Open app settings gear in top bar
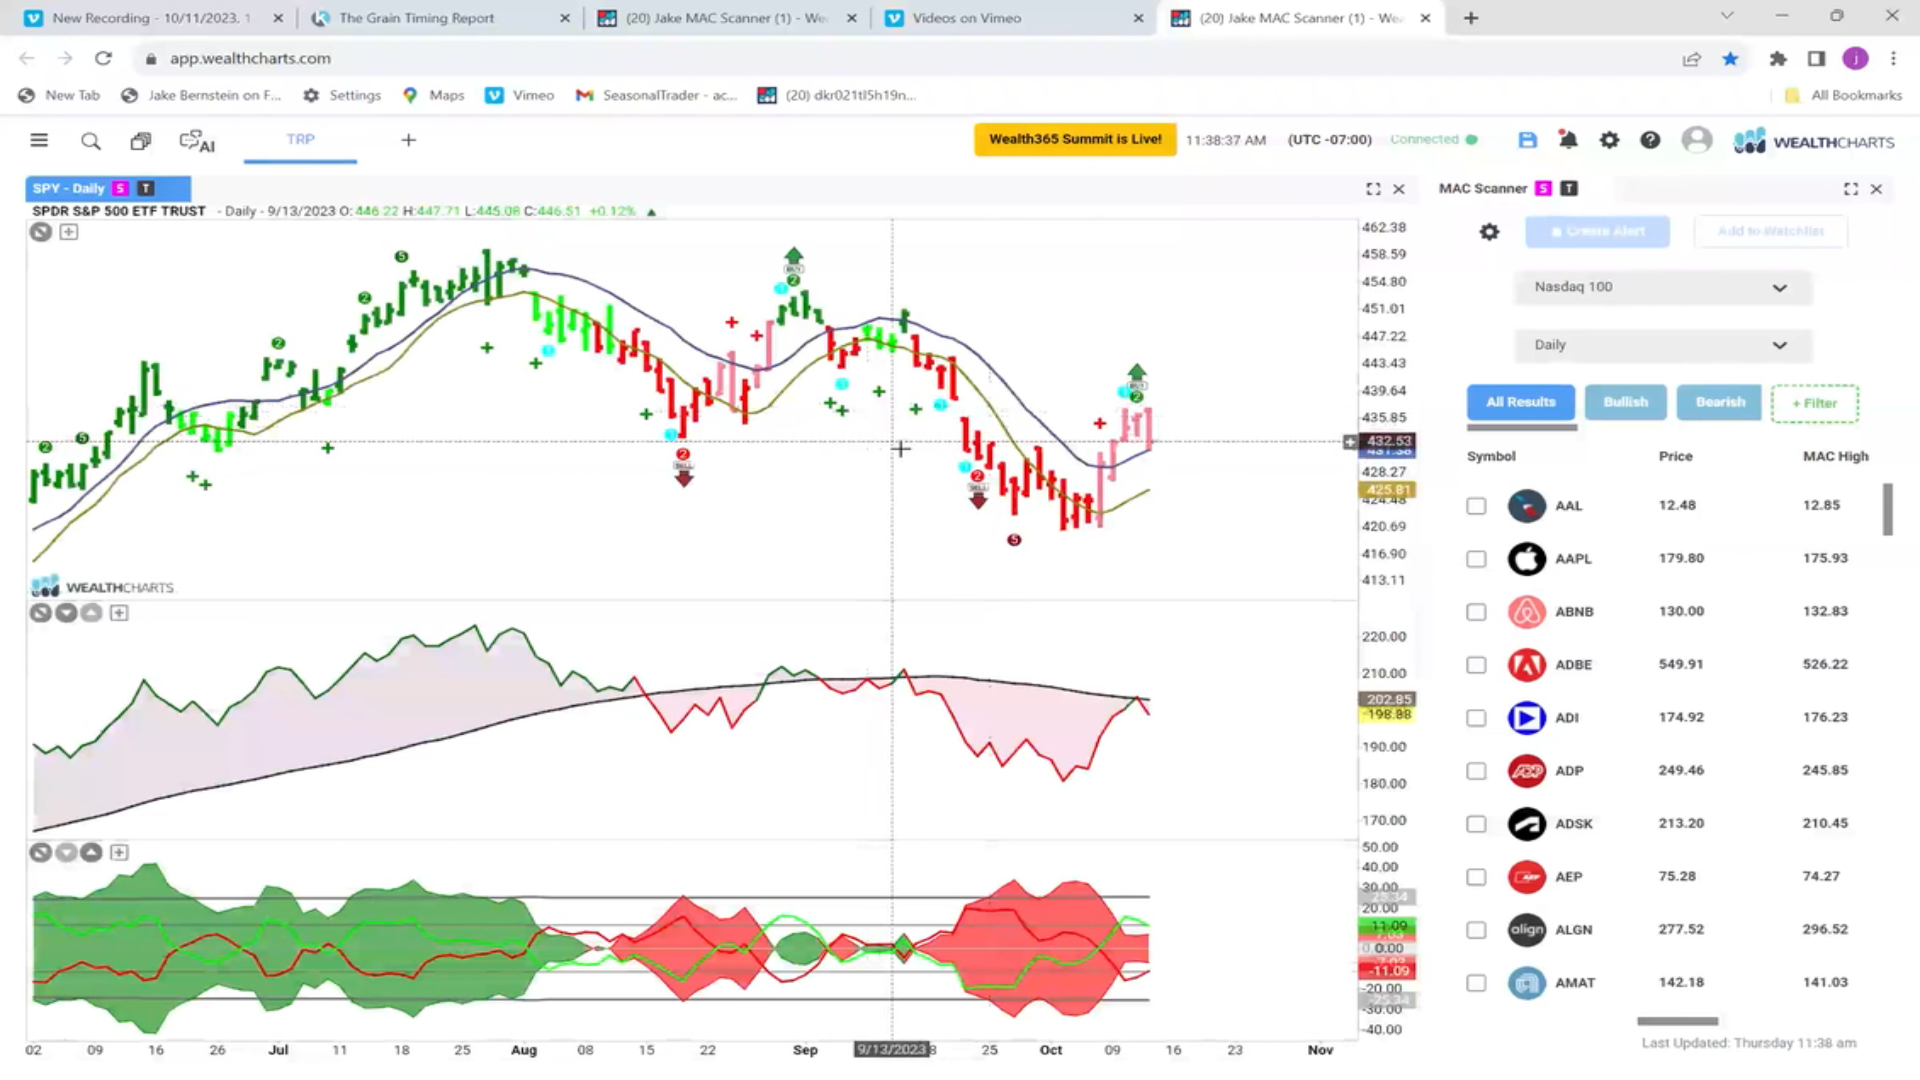The image size is (1920, 1080). [x=1609, y=140]
